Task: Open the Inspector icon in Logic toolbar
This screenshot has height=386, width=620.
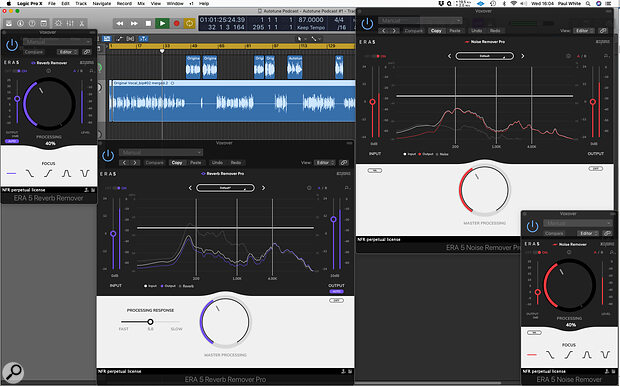Action: click(20, 23)
